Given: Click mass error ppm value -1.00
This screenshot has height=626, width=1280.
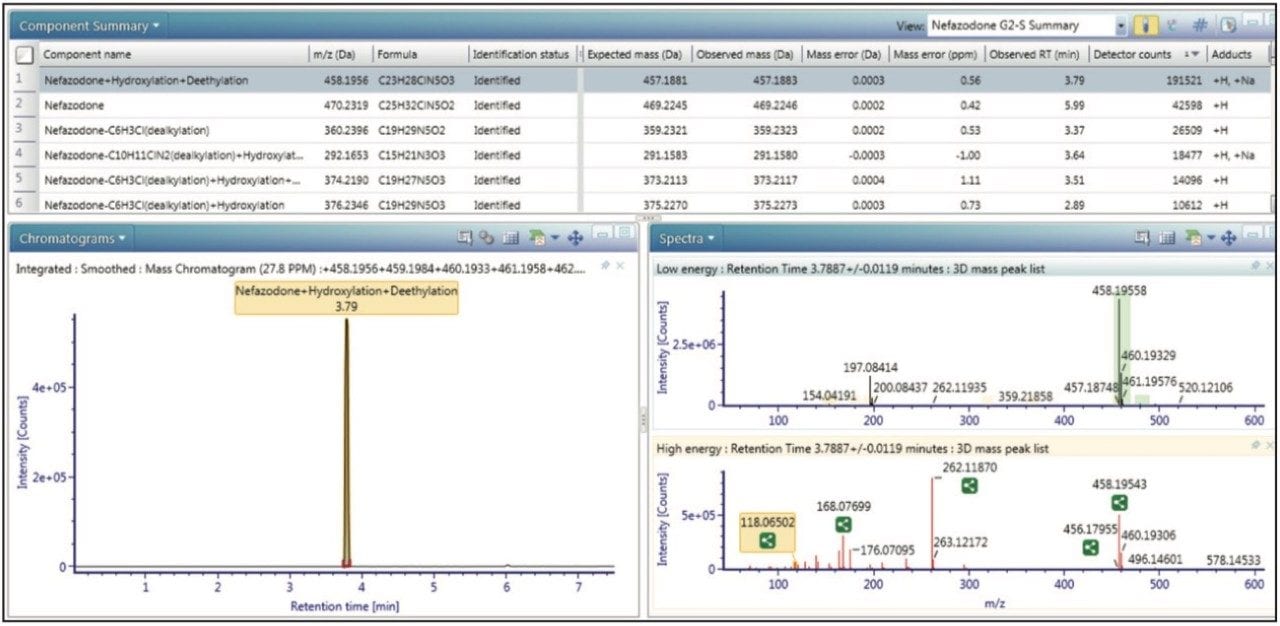Looking at the screenshot, I should pos(966,155).
